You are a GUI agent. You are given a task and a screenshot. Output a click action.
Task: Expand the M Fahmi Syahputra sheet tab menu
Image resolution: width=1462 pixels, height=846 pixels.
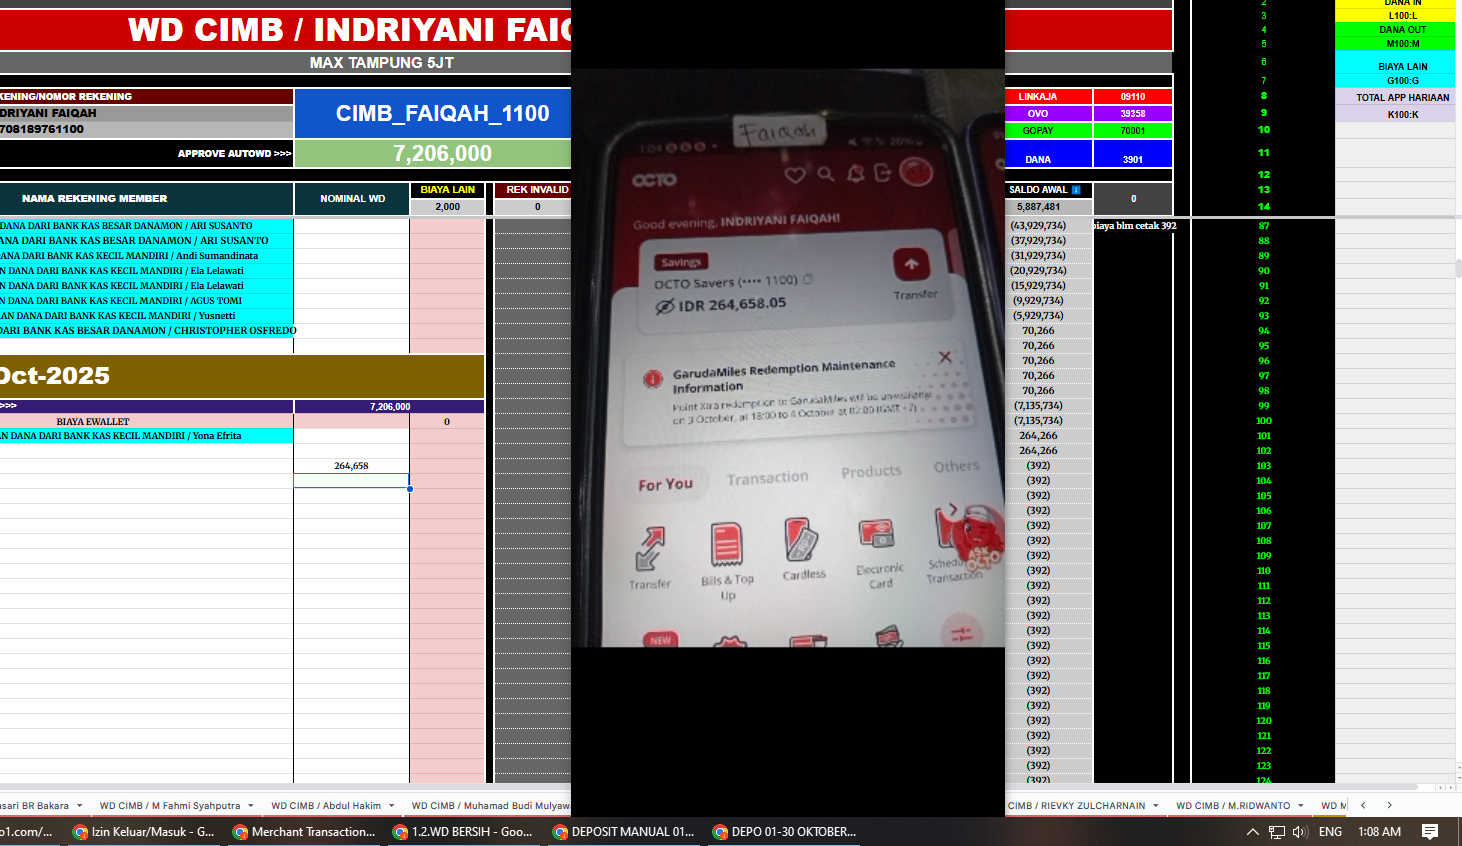click(x=250, y=805)
